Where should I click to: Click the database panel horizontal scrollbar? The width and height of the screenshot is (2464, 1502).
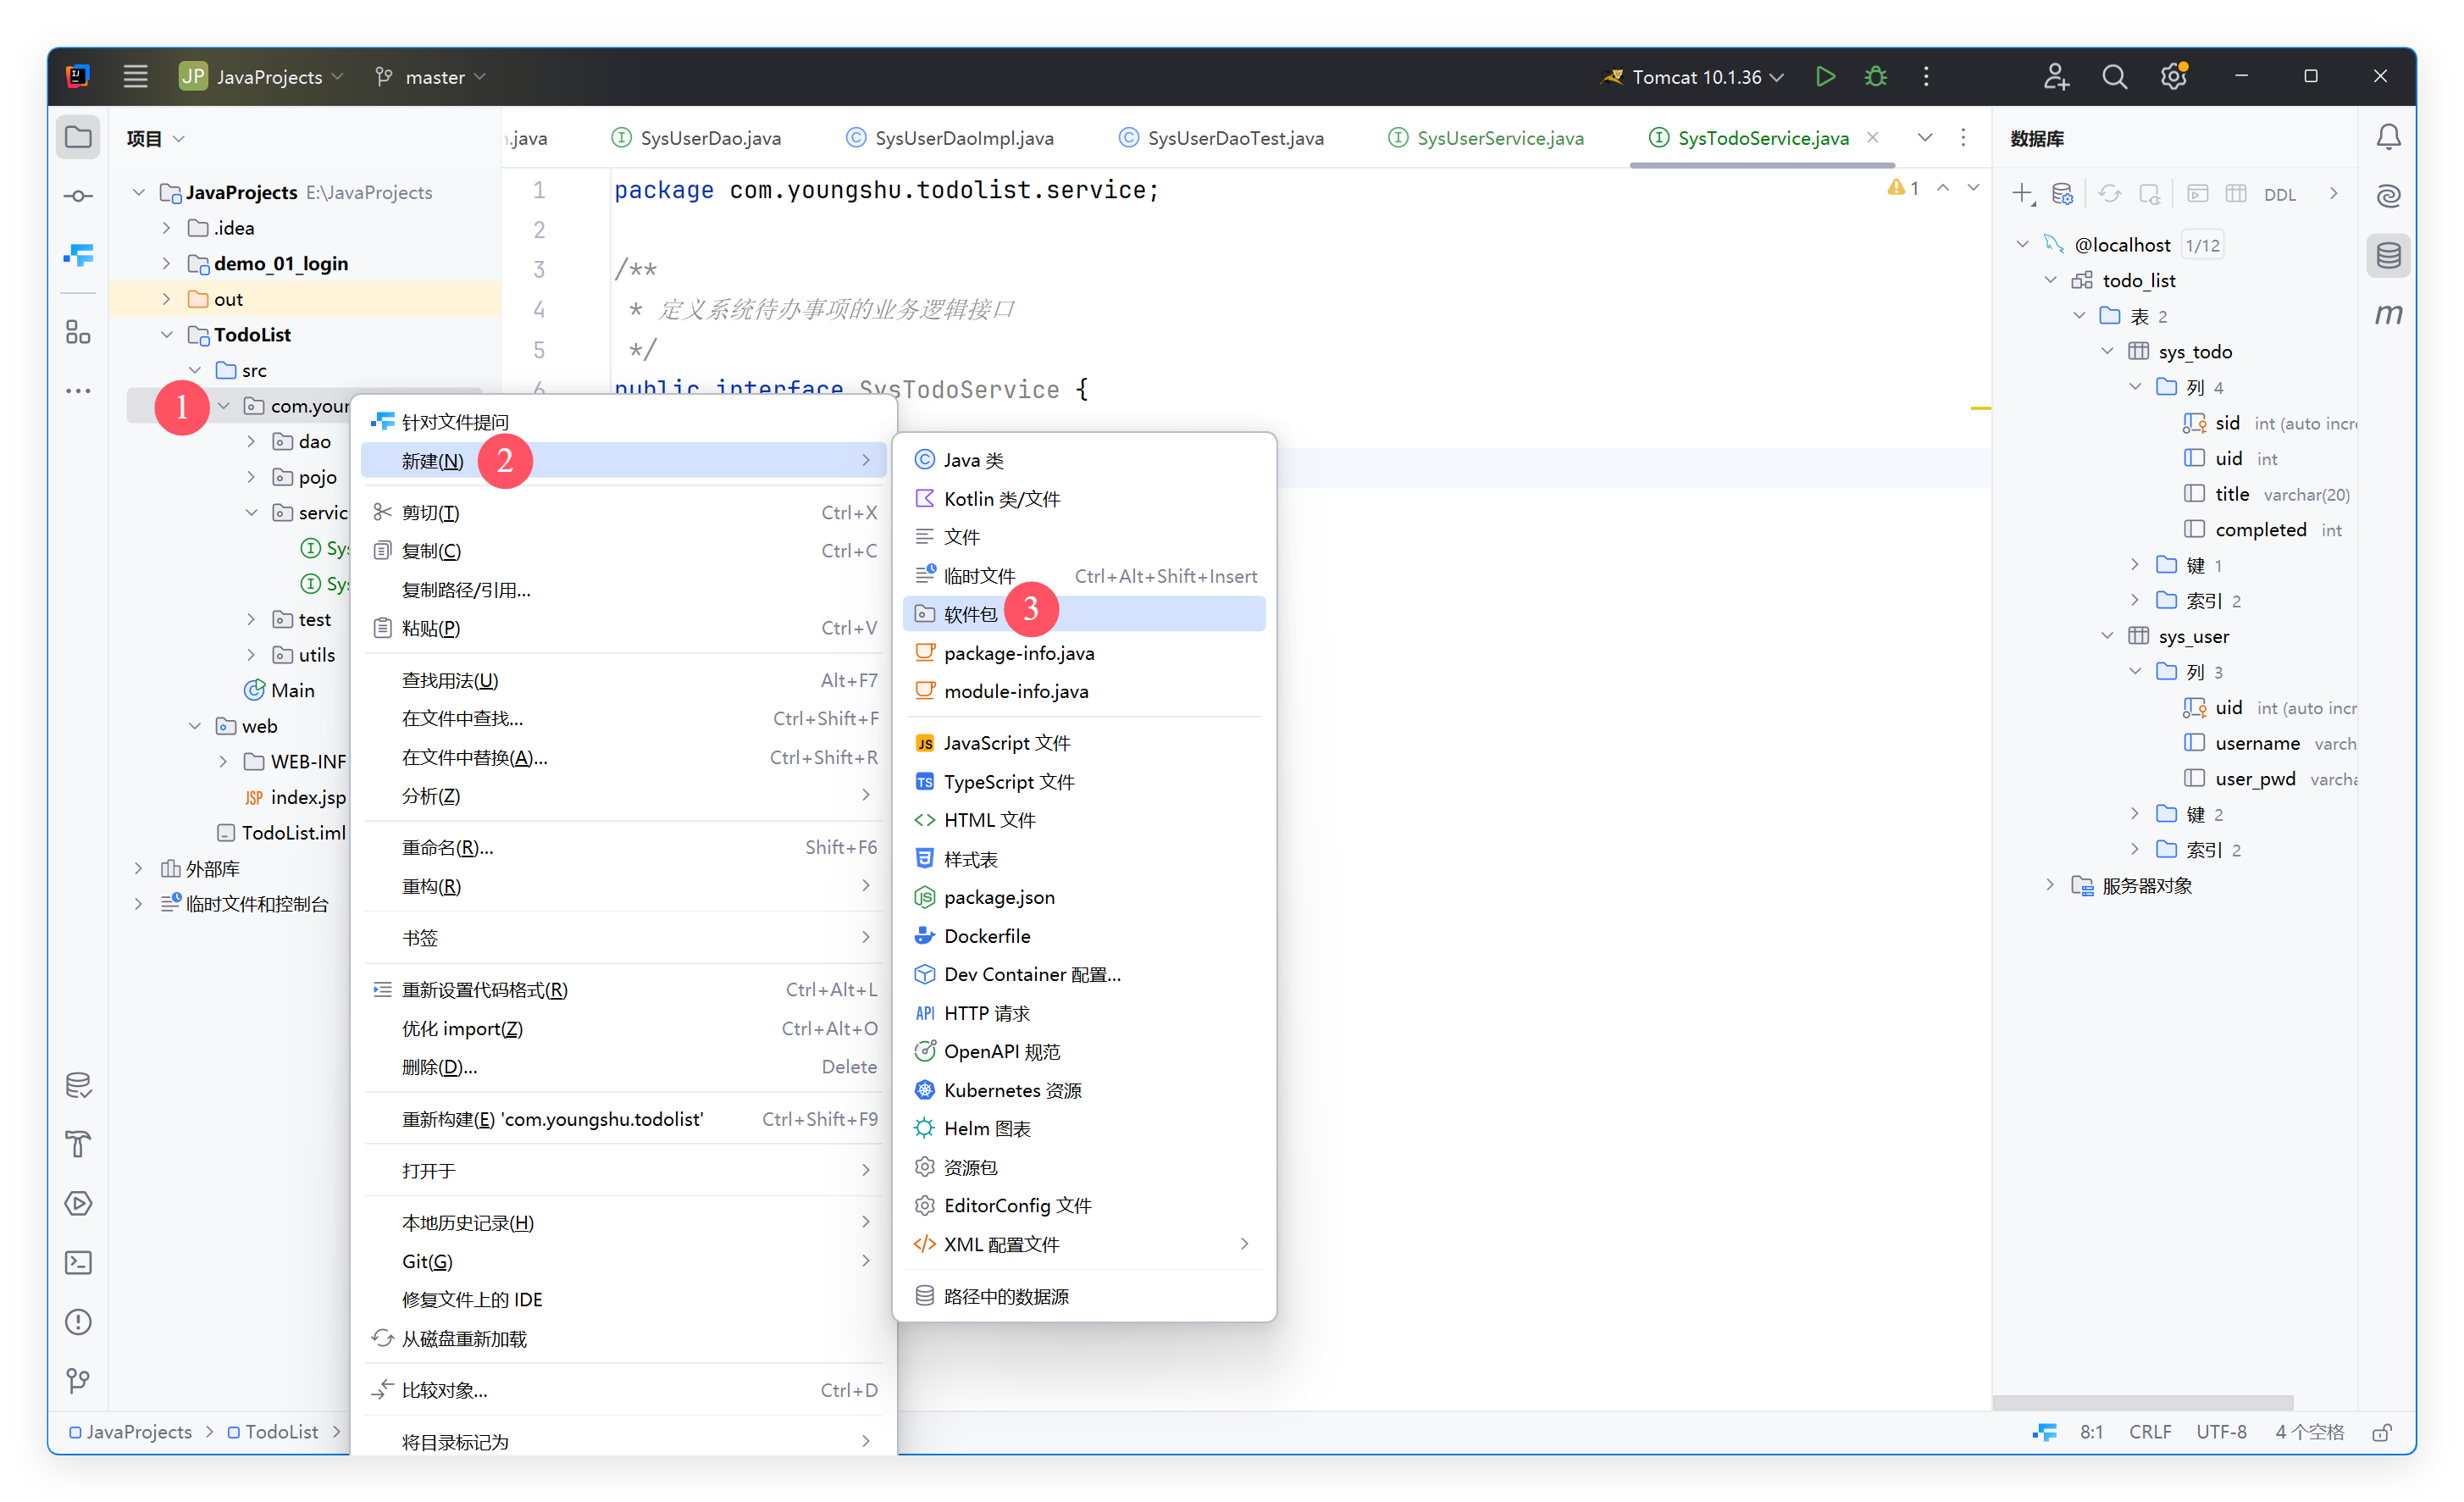2142,1402
